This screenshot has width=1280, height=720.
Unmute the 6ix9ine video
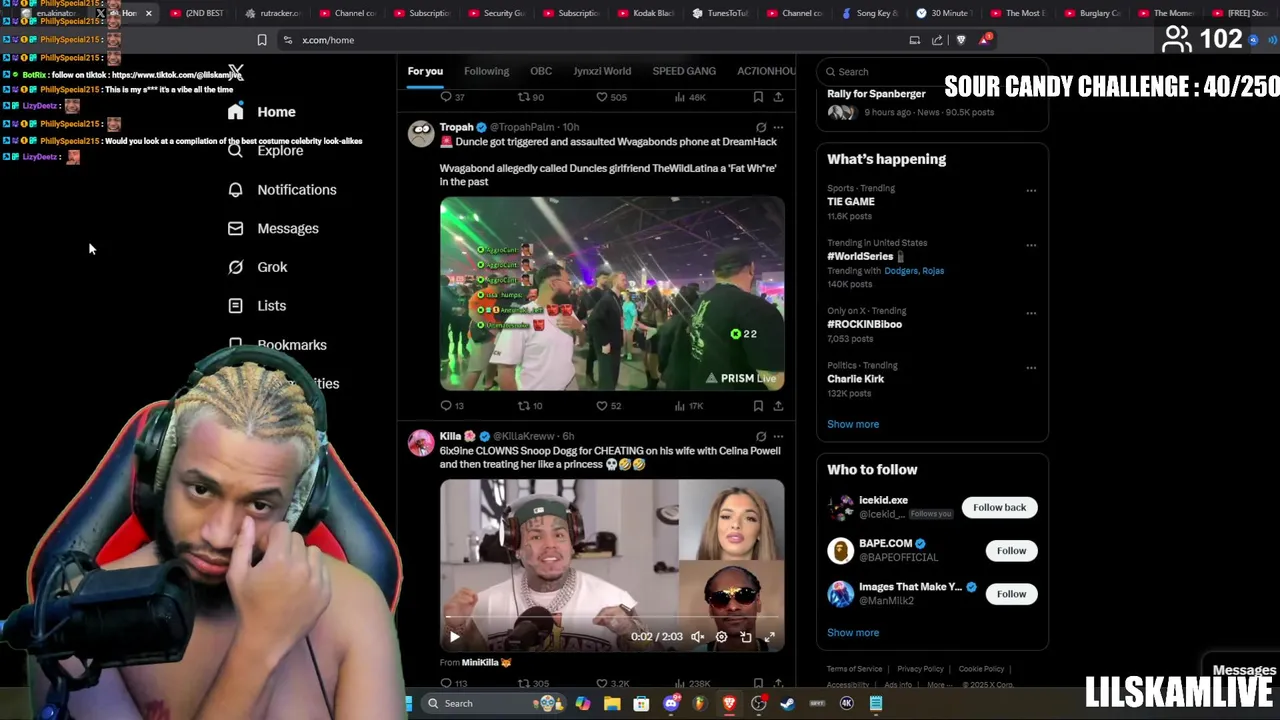pos(697,636)
